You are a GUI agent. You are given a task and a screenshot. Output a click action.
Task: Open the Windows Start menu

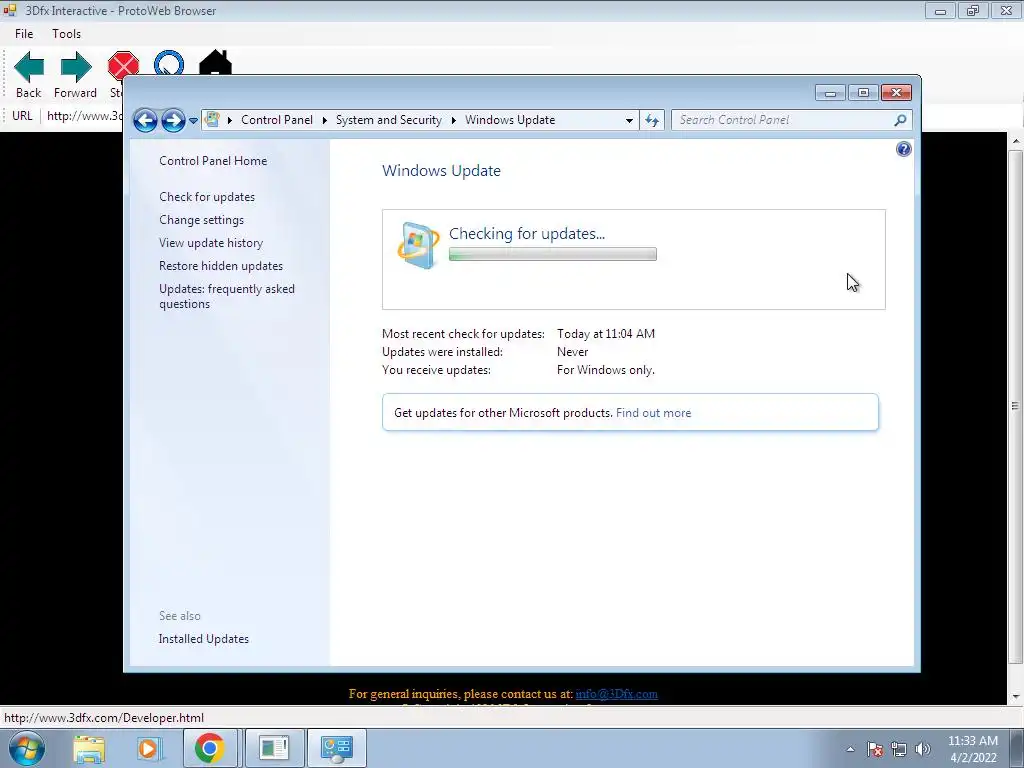(x=27, y=748)
